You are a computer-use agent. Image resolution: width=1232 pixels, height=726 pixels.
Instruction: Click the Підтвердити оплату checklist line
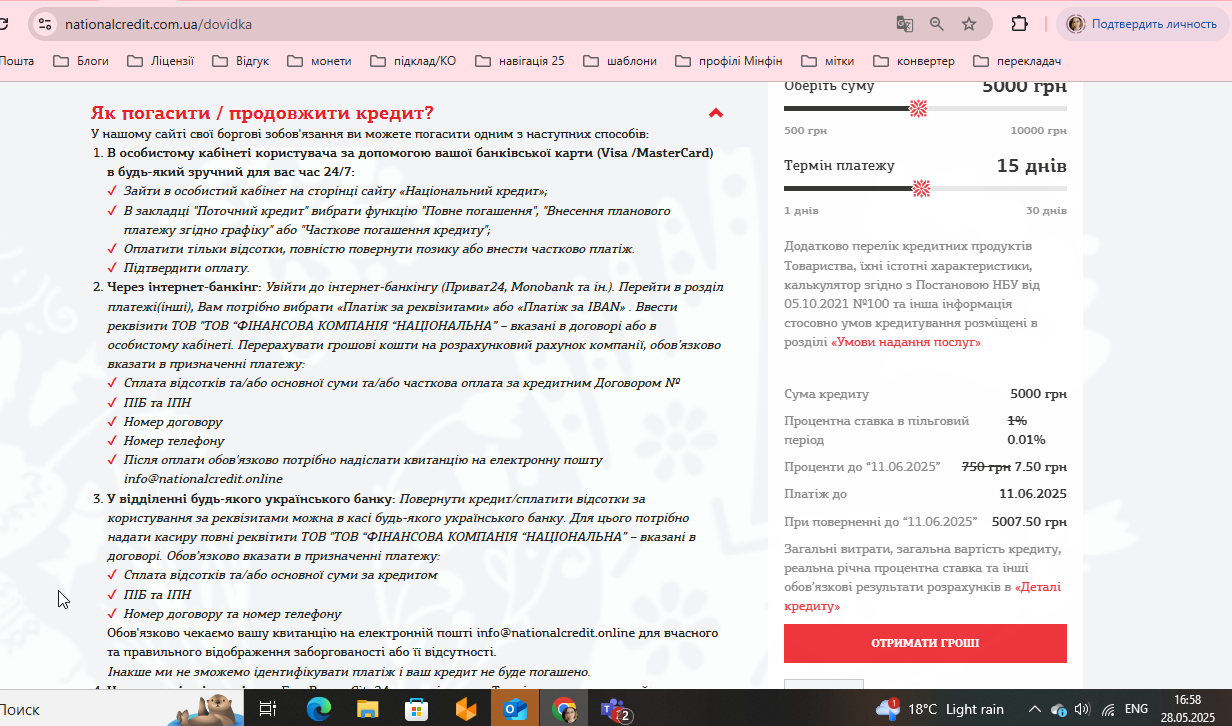click(x=186, y=268)
